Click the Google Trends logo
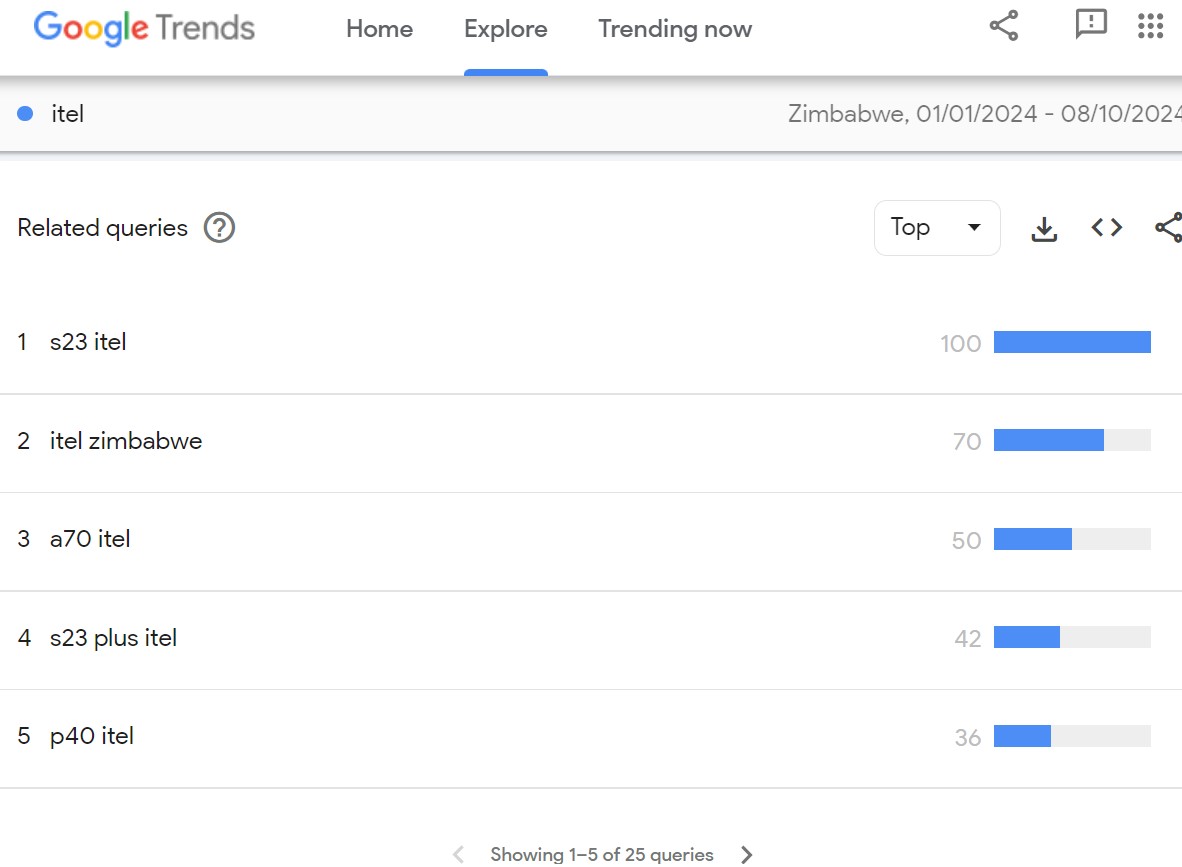The height and width of the screenshot is (867, 1182). 144,29
